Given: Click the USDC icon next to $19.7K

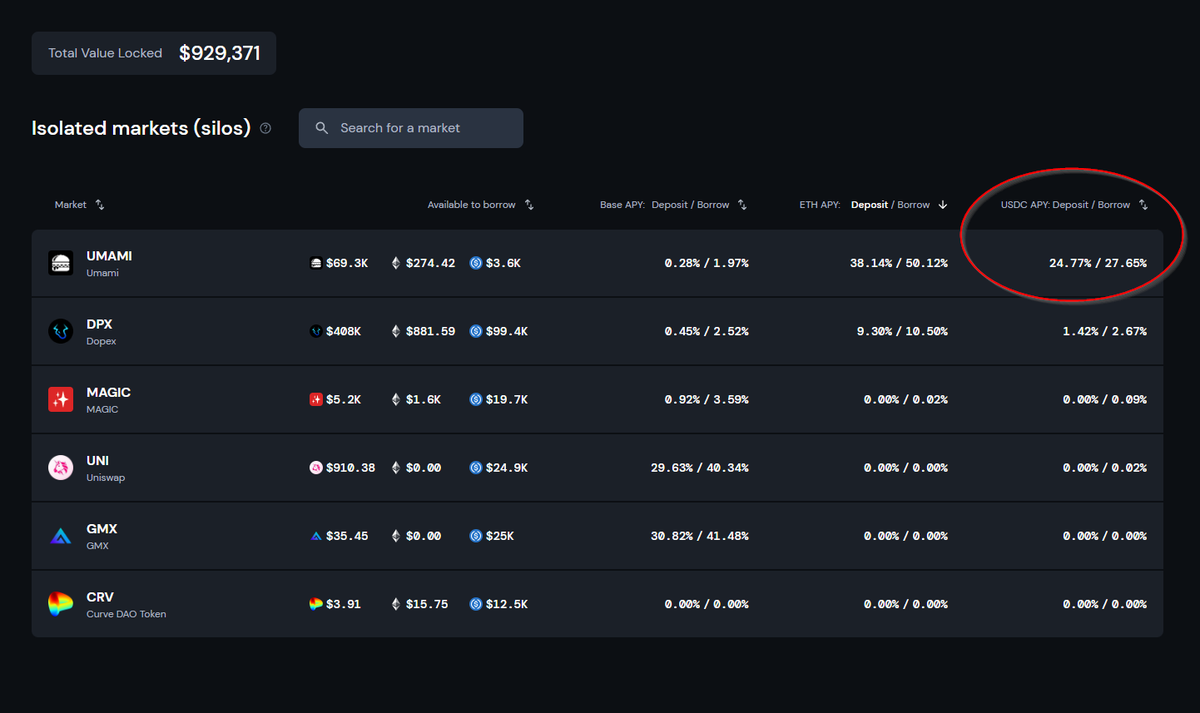Looking at the screenshot, I should tap(476, 399).
